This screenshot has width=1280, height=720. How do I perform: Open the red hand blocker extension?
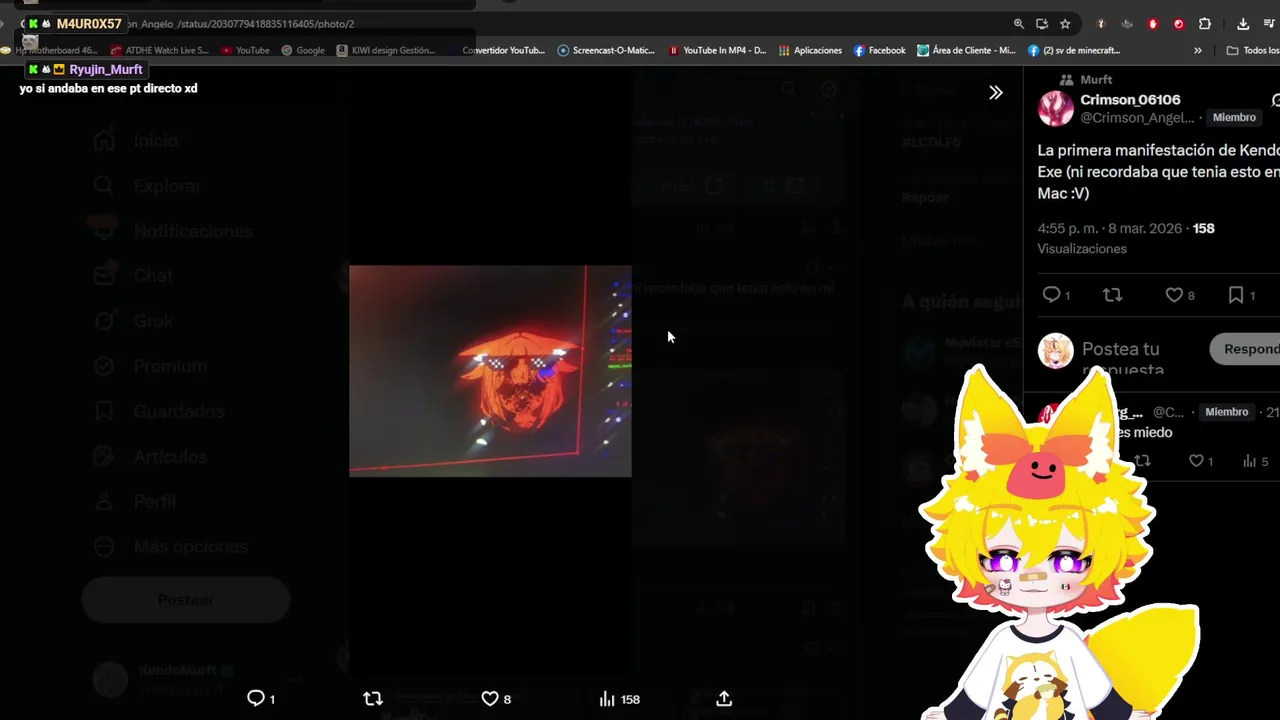click(1153, 24)
